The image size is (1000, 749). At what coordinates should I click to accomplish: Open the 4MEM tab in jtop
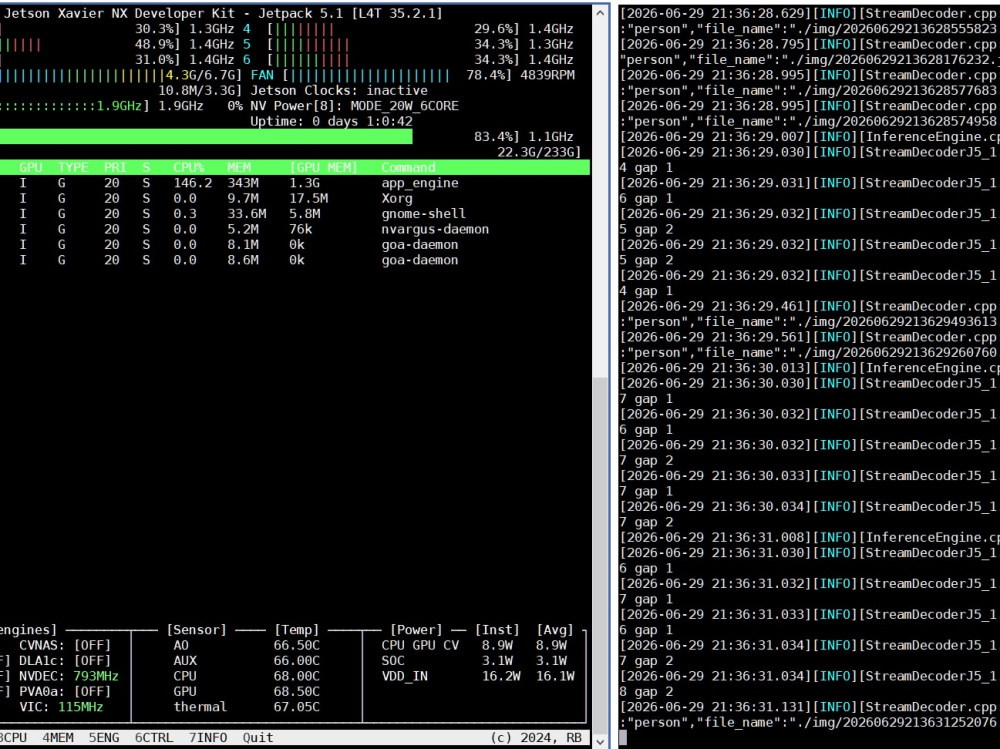pyautogui.click(x=57, y=738)
